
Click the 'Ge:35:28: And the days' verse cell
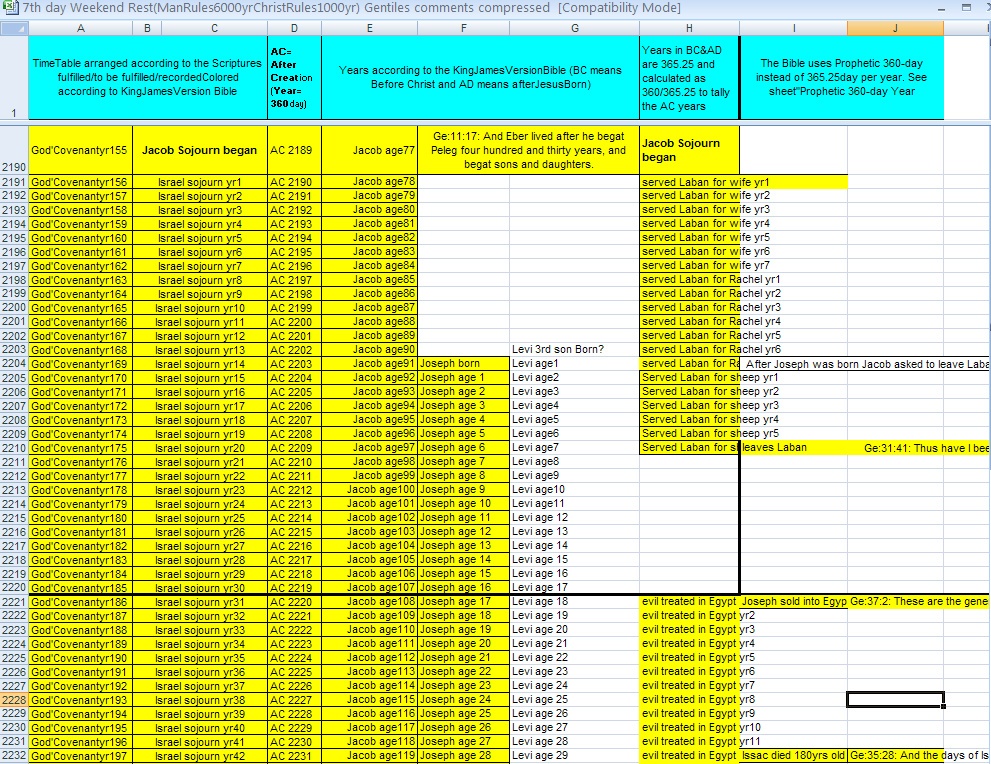[x=919, y=755]
